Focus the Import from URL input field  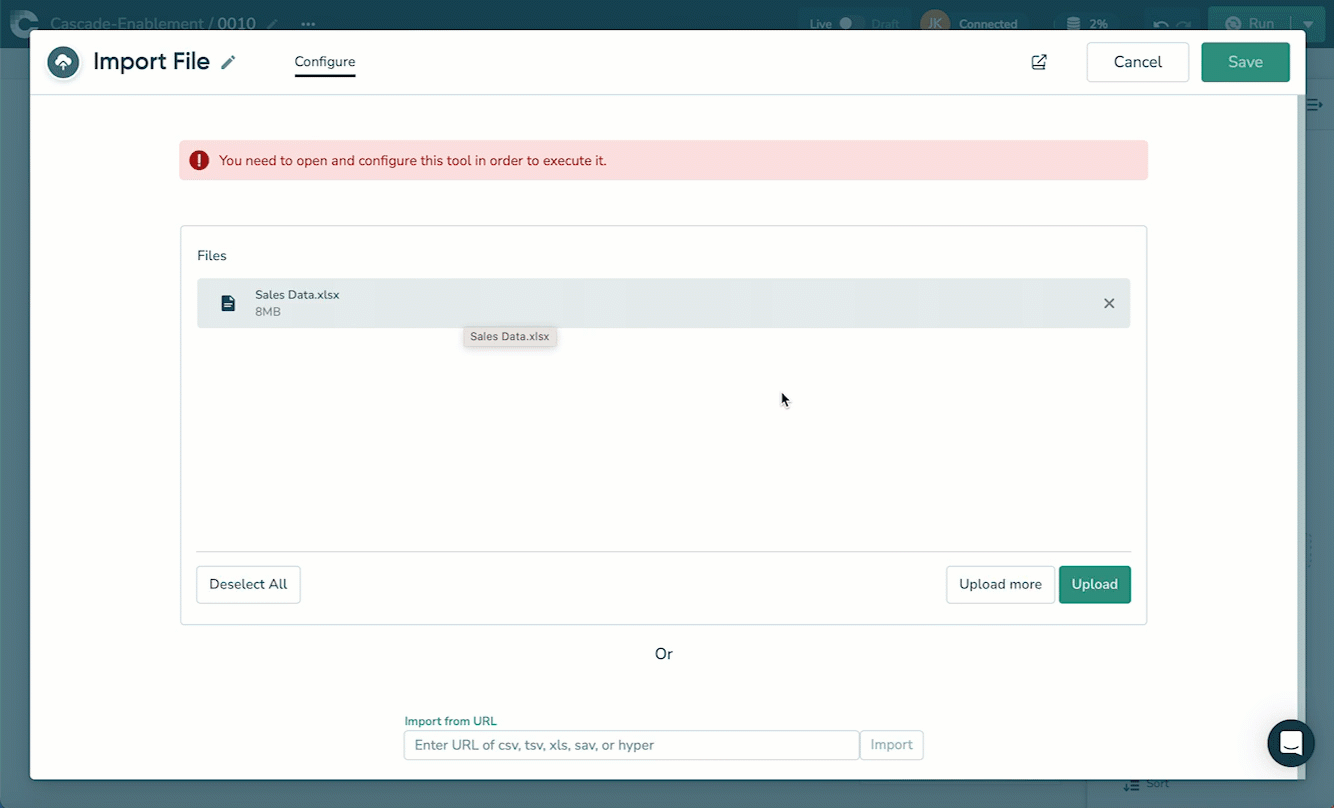pos(631,745)
